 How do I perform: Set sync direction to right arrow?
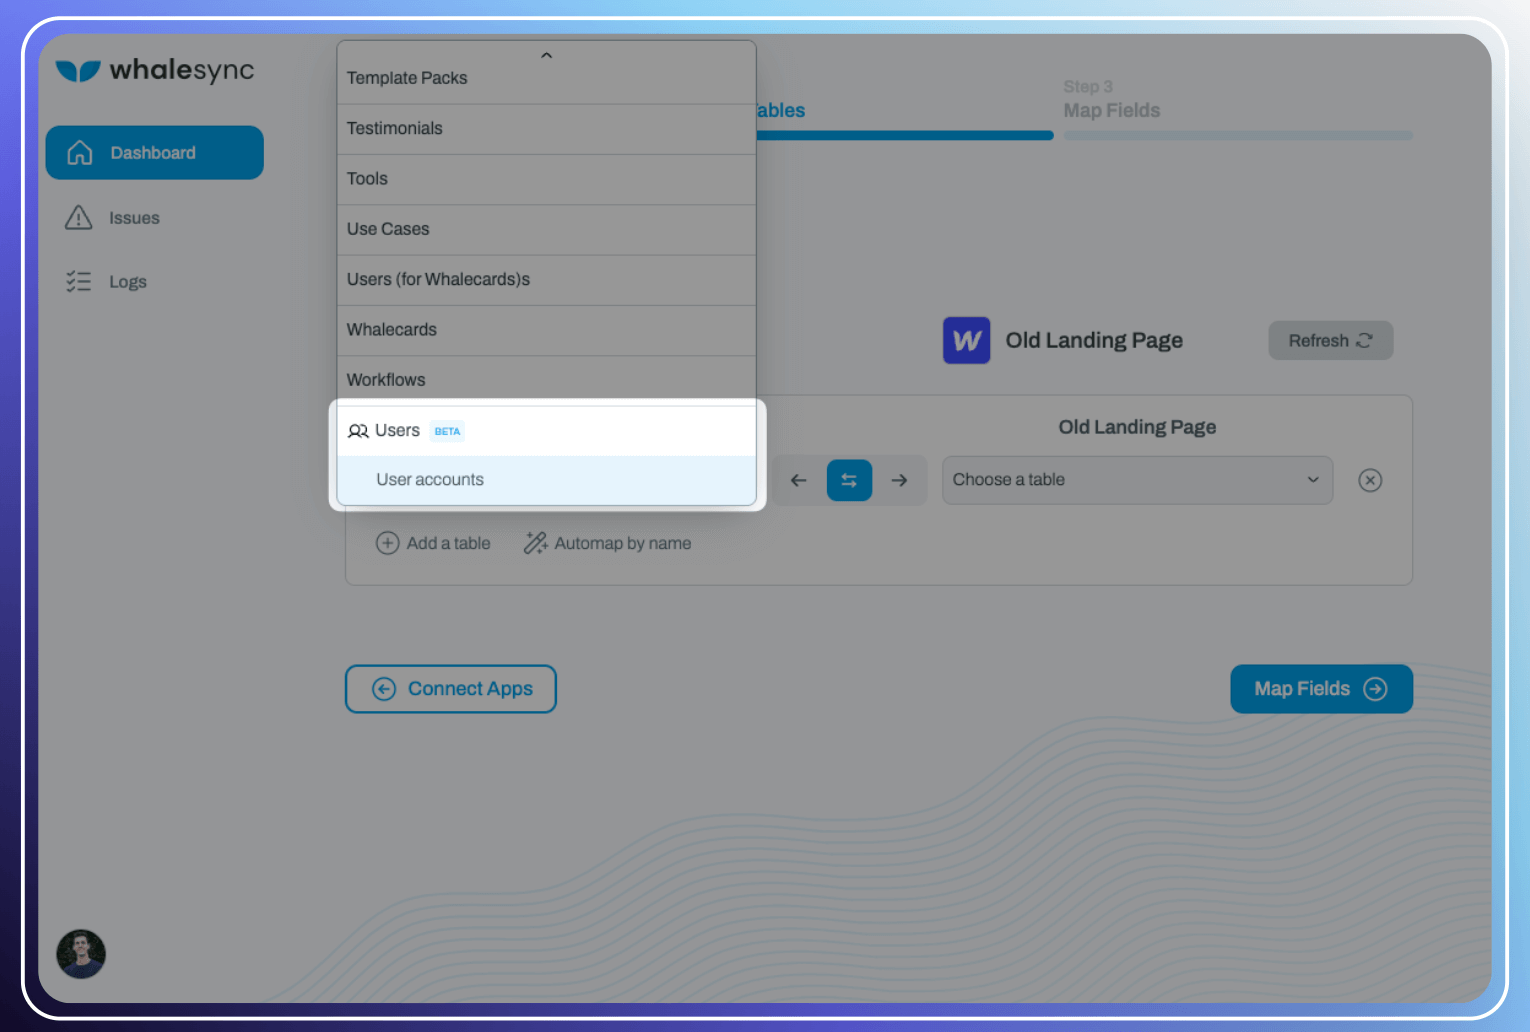pos(899,480)
